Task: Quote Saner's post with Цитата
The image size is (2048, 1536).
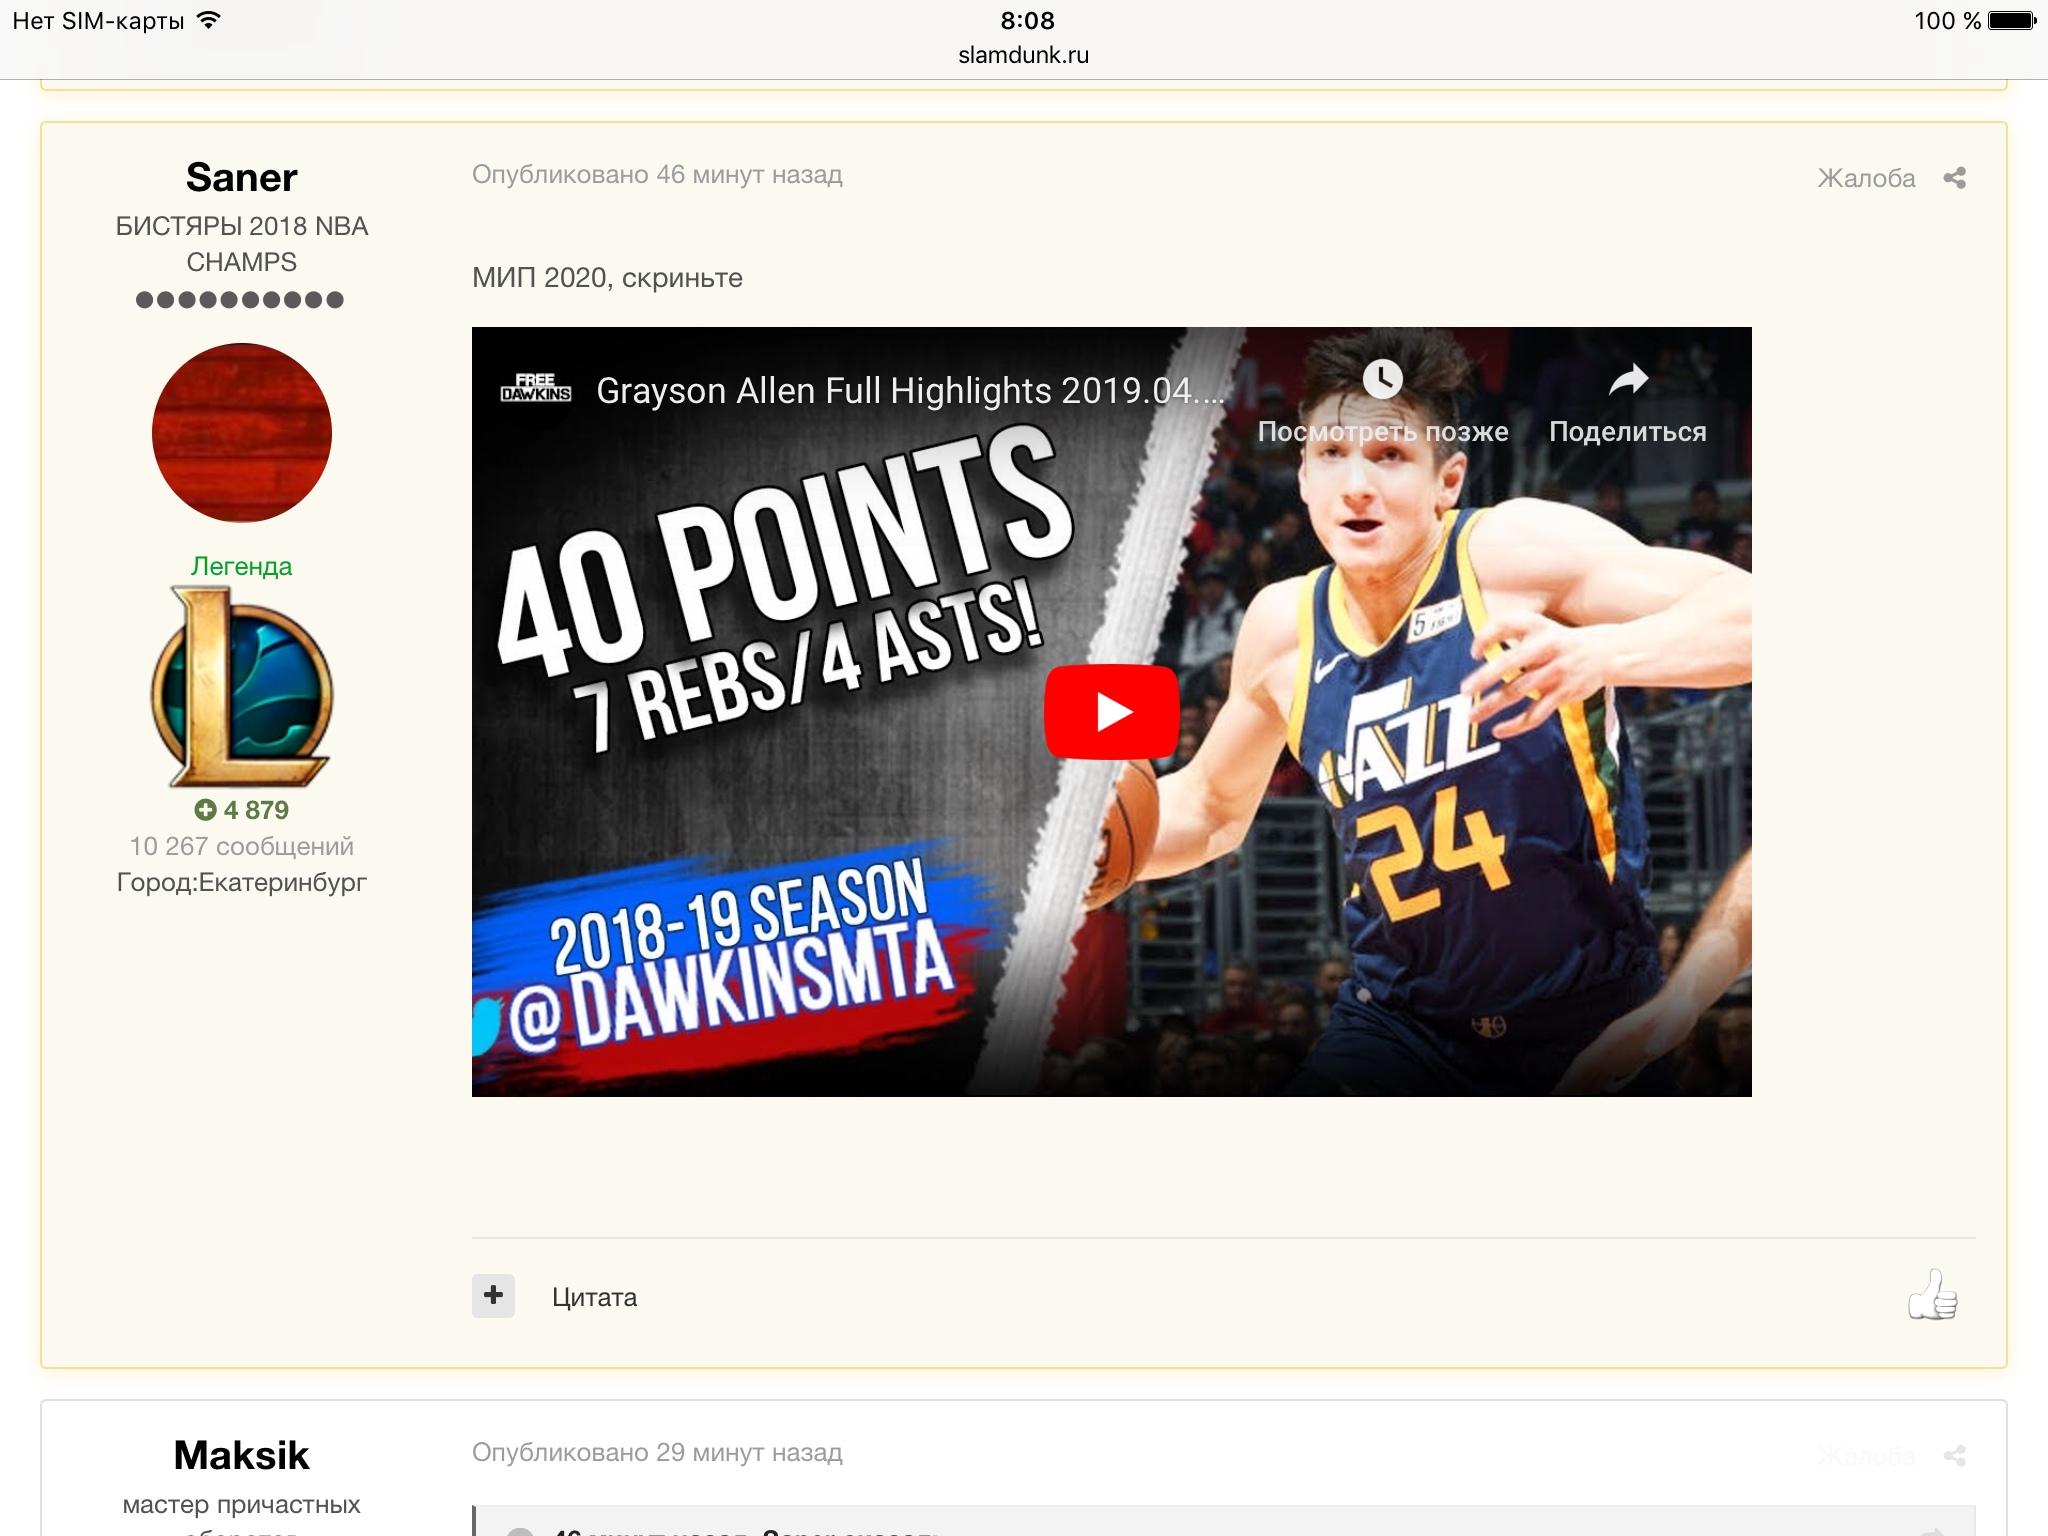Action: coord(594,1297)
